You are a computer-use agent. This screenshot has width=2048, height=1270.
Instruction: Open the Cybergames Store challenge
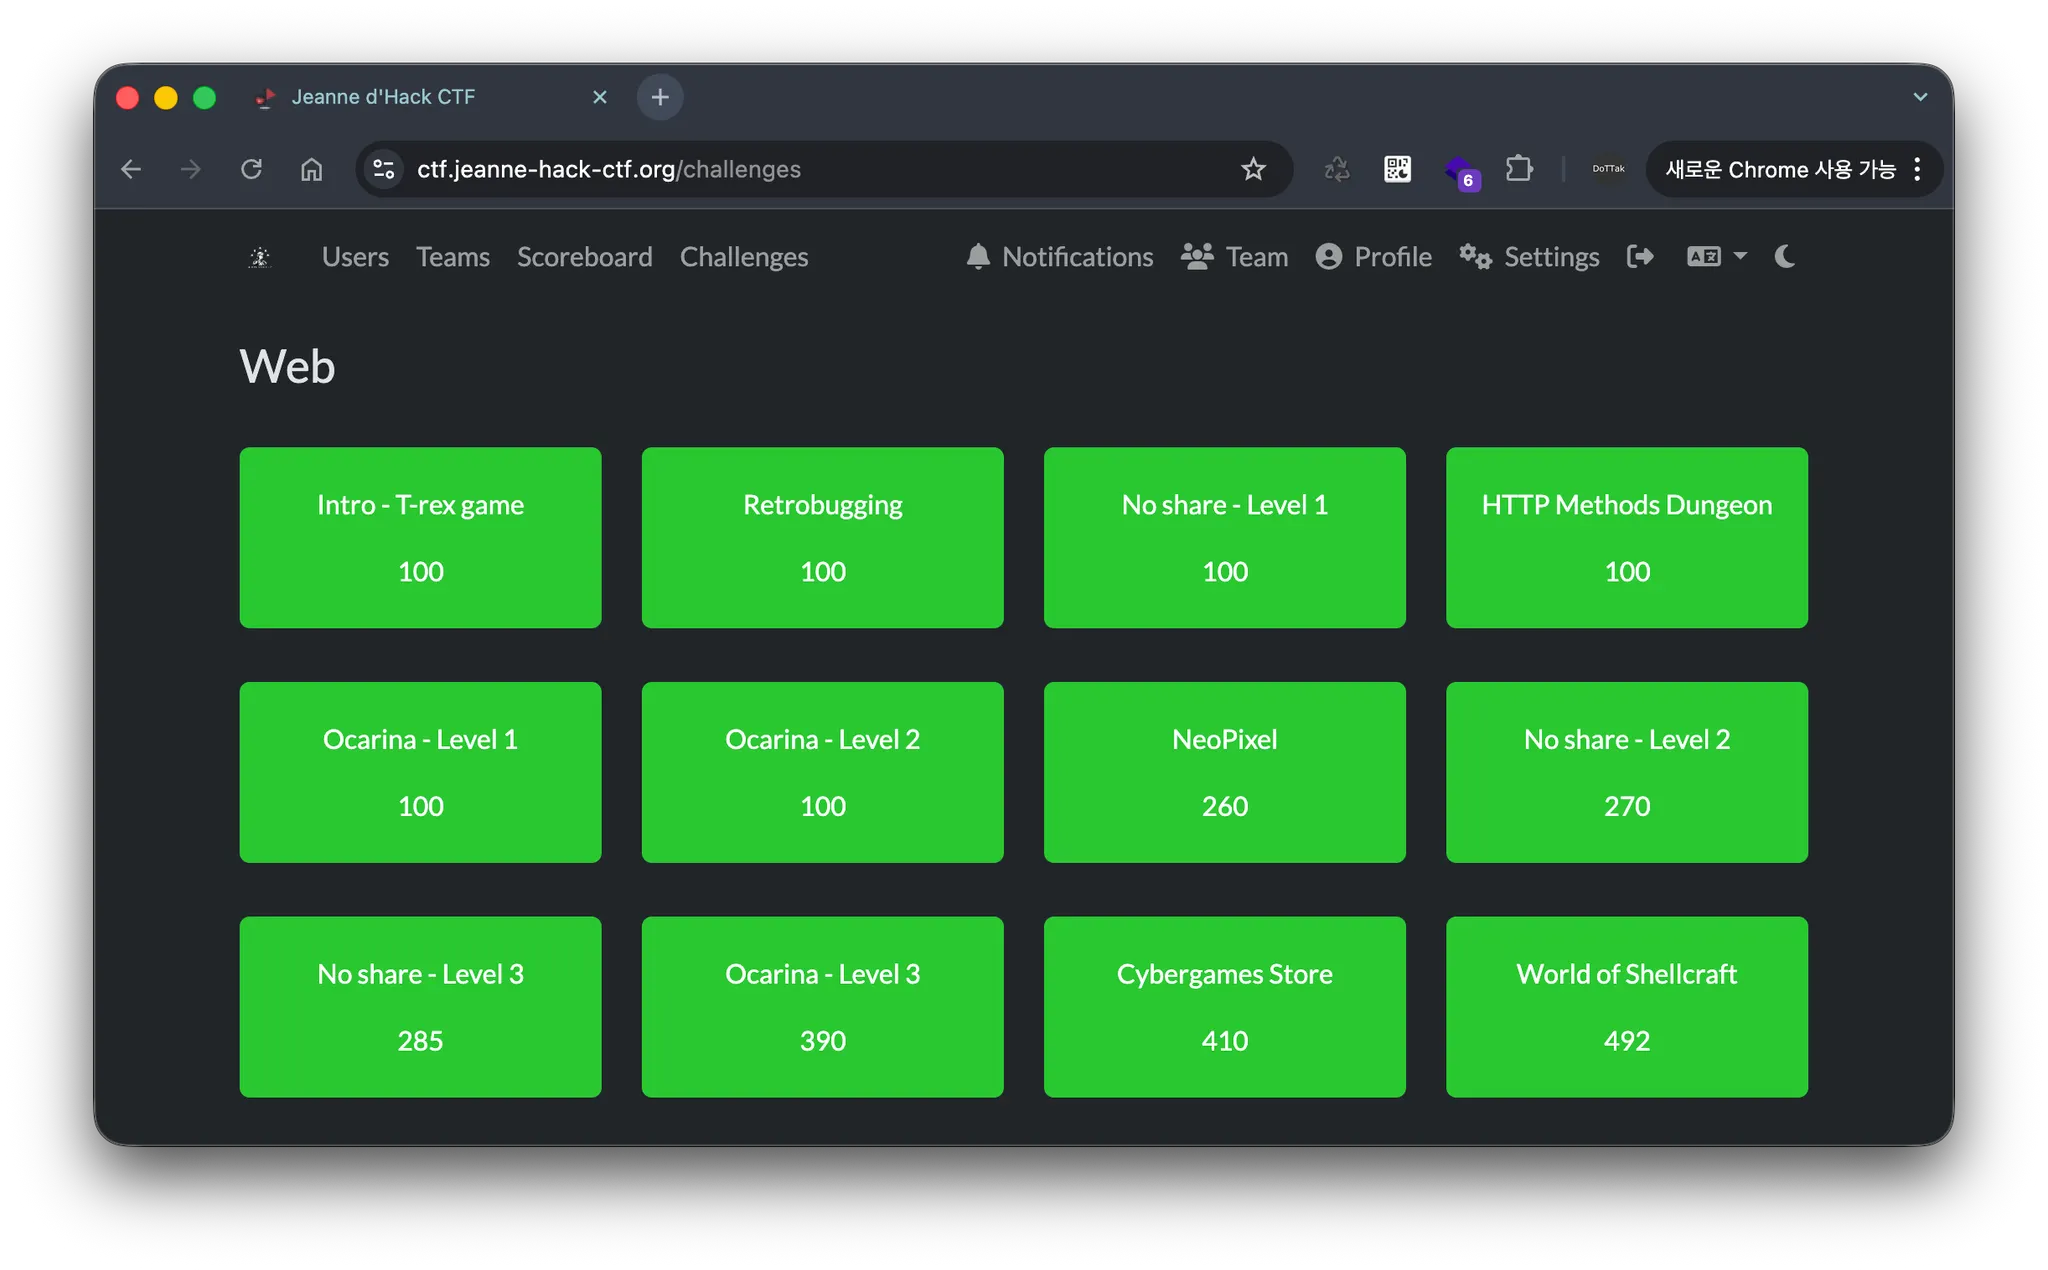click(x=1224, y=1006)
